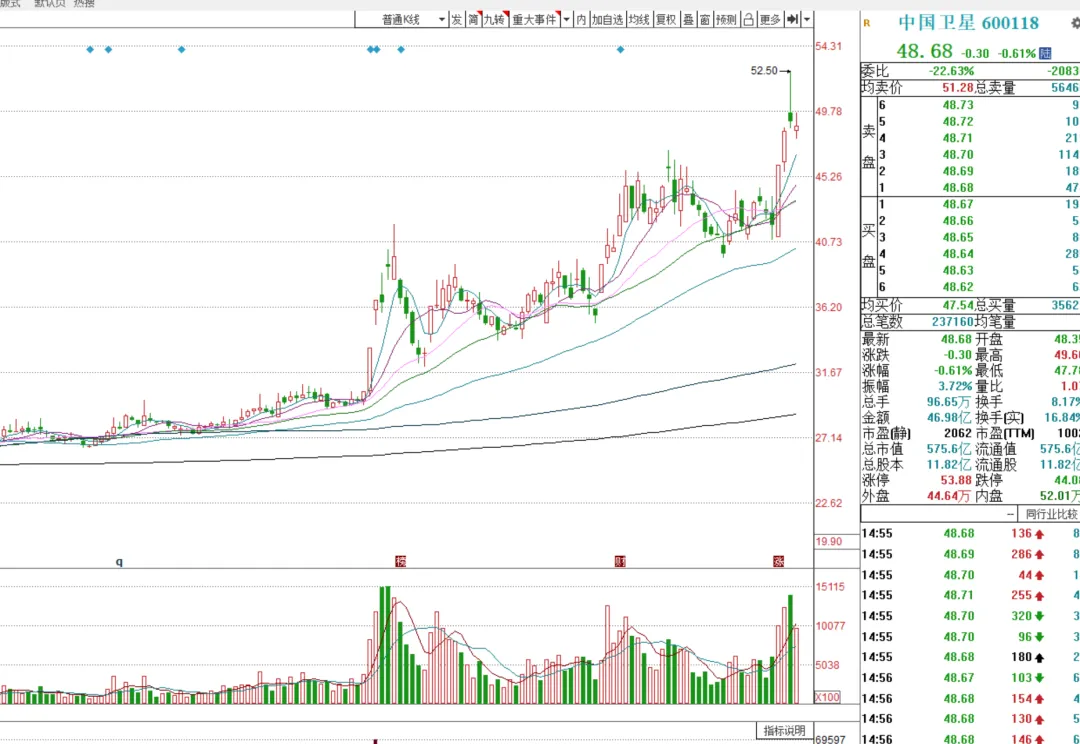
Task: Click the R icon before stock name
Action: [x=866, y=22]
